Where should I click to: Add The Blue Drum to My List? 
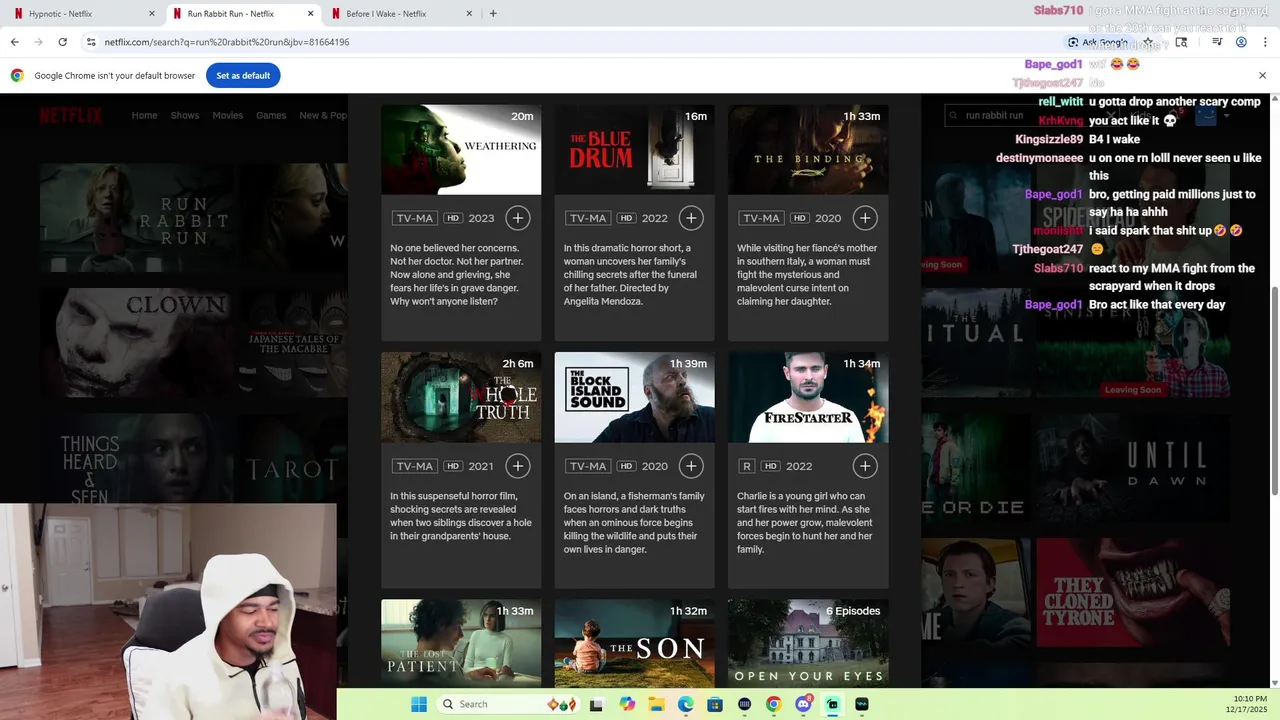click(x=691, y=218)
